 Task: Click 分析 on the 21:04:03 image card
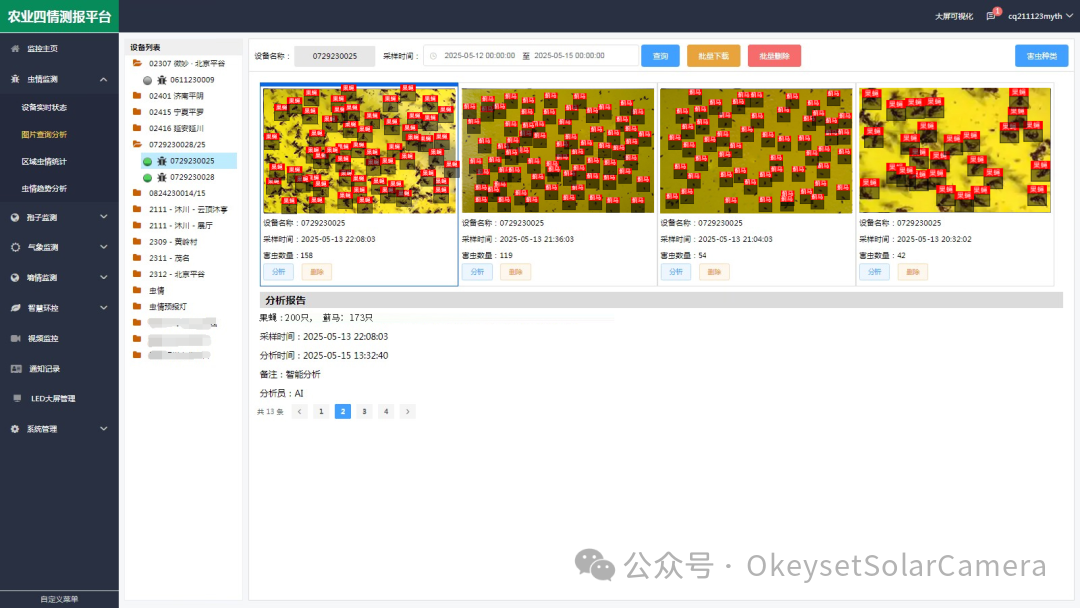click(676, 272)
